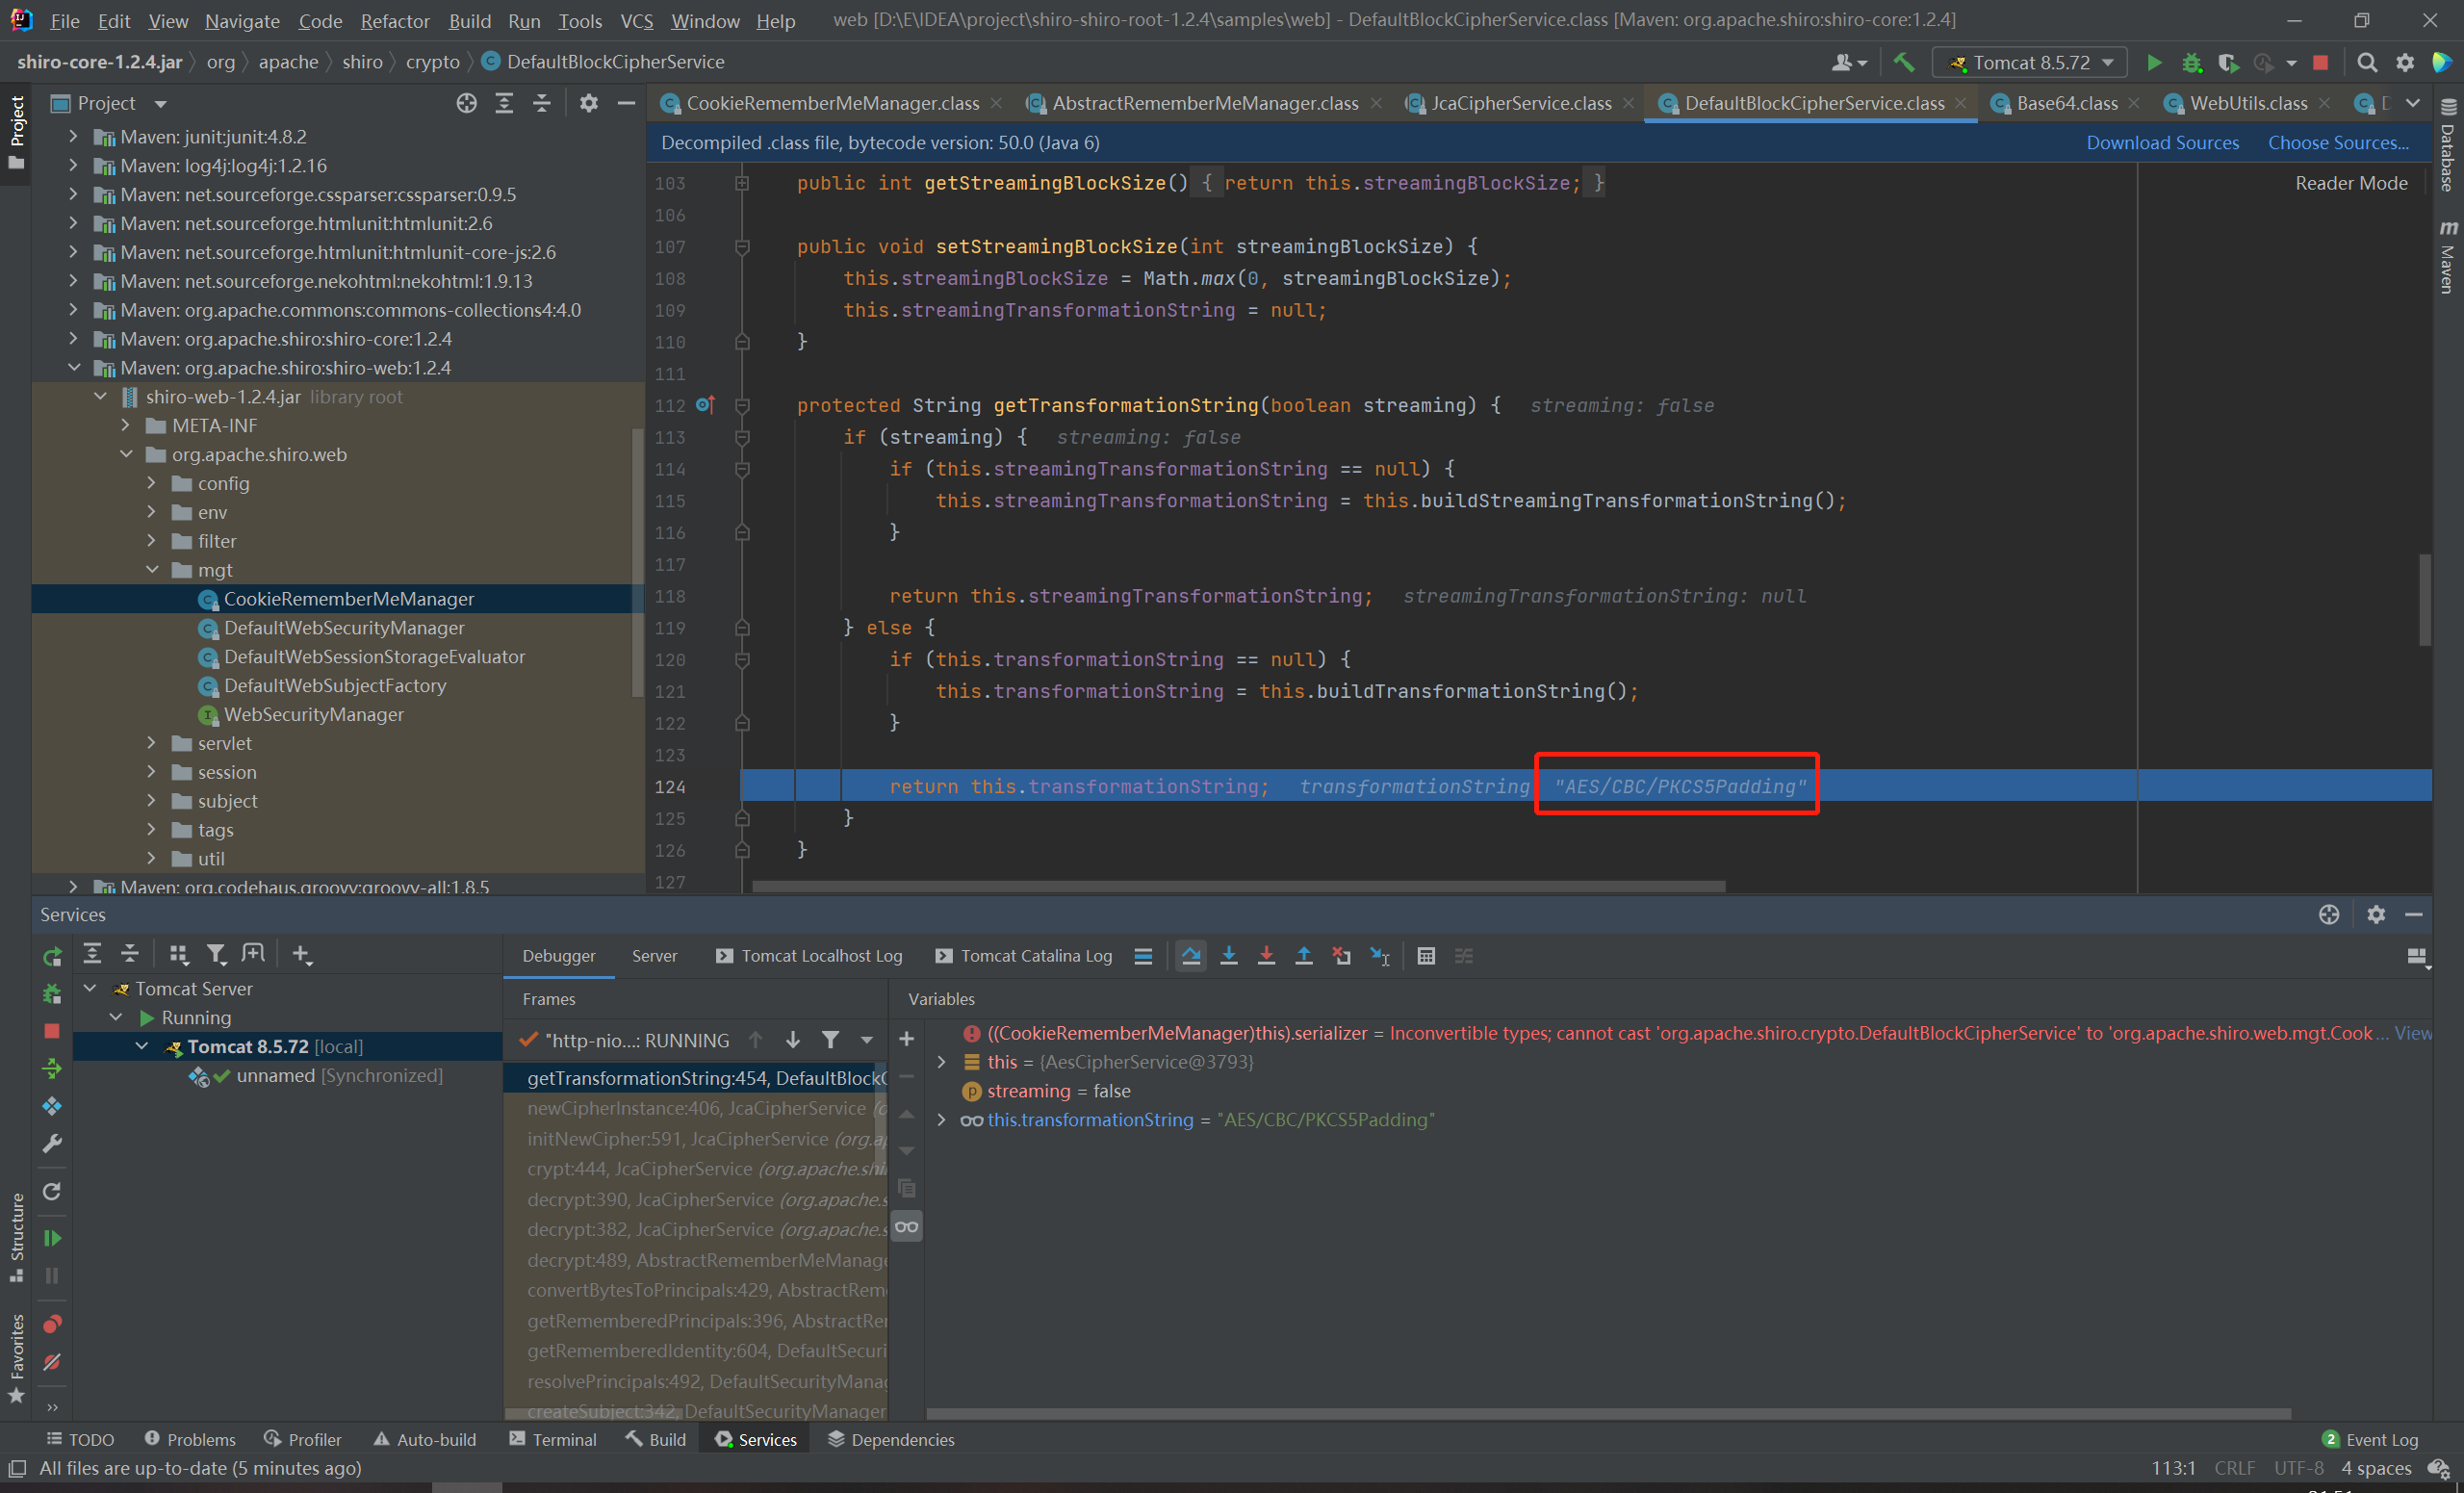This screenshot has width=2464, height=1493.
Task: Open the Refactor menu
Action: 394,20
